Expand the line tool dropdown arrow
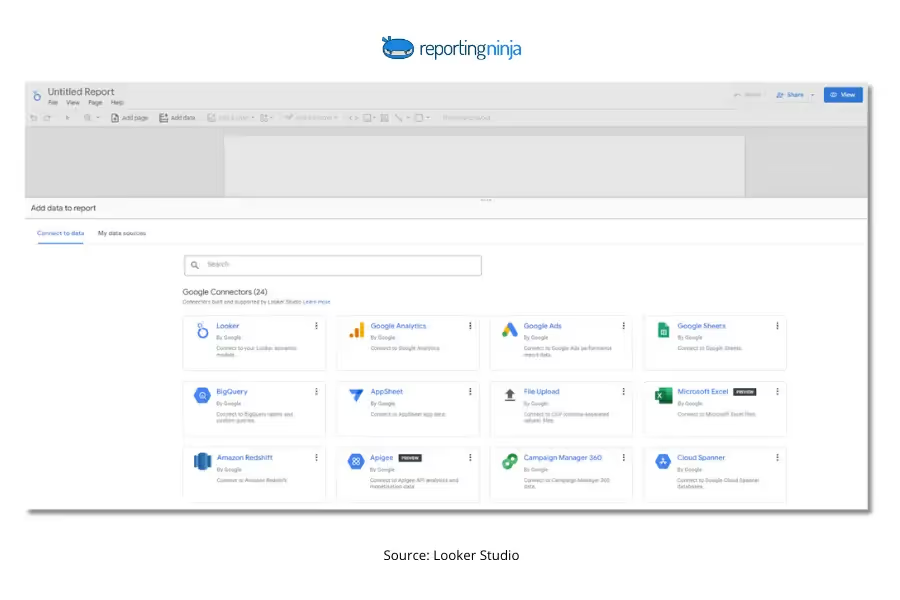 (408, 118)
